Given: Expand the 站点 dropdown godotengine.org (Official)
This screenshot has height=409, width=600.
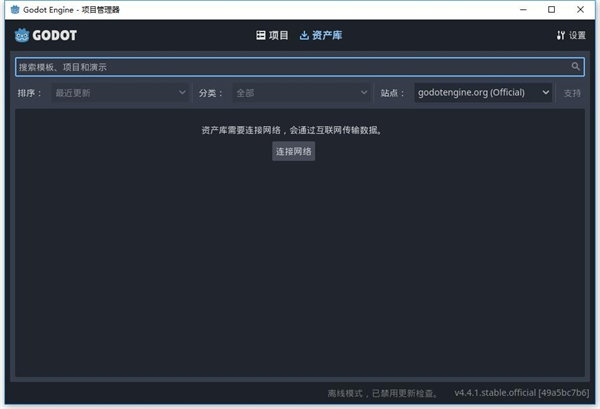Looking at the screenshot, I should 483,93.
